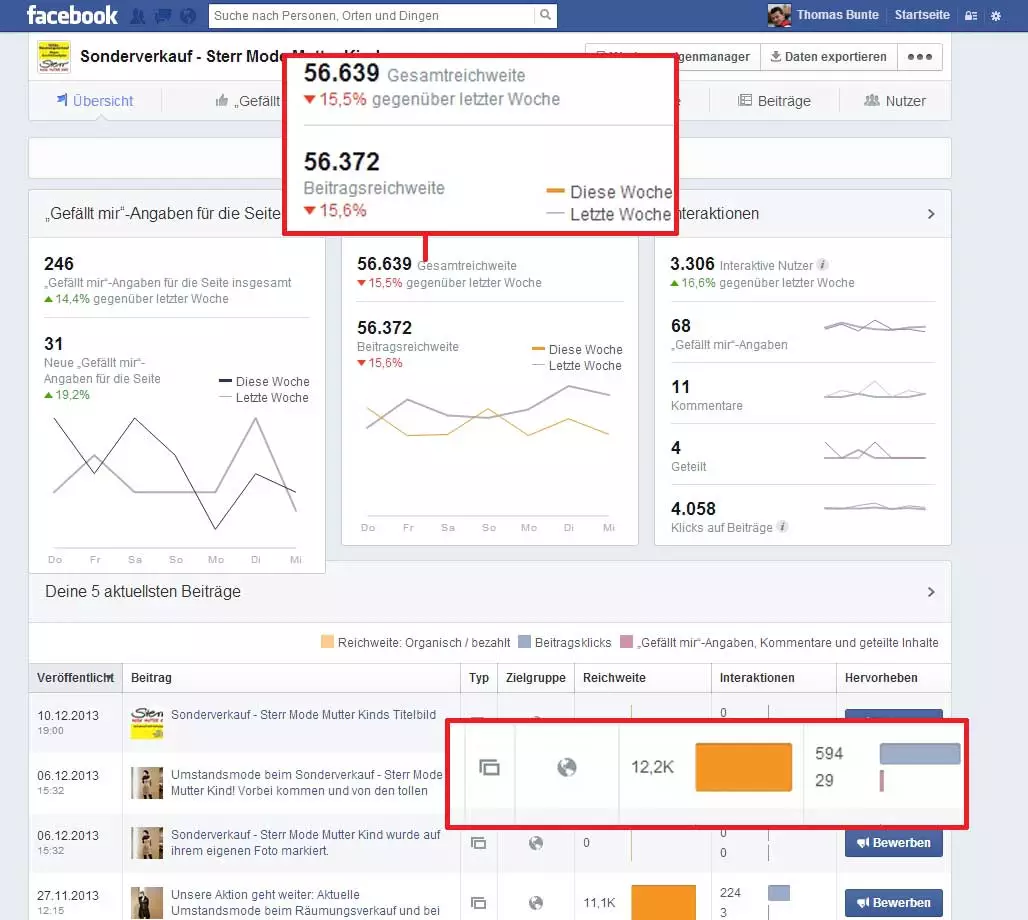Click Bewerben for 'Foto markiert' post
The height and width of the screenshot is (920, 1028).
tap(894, 843)
